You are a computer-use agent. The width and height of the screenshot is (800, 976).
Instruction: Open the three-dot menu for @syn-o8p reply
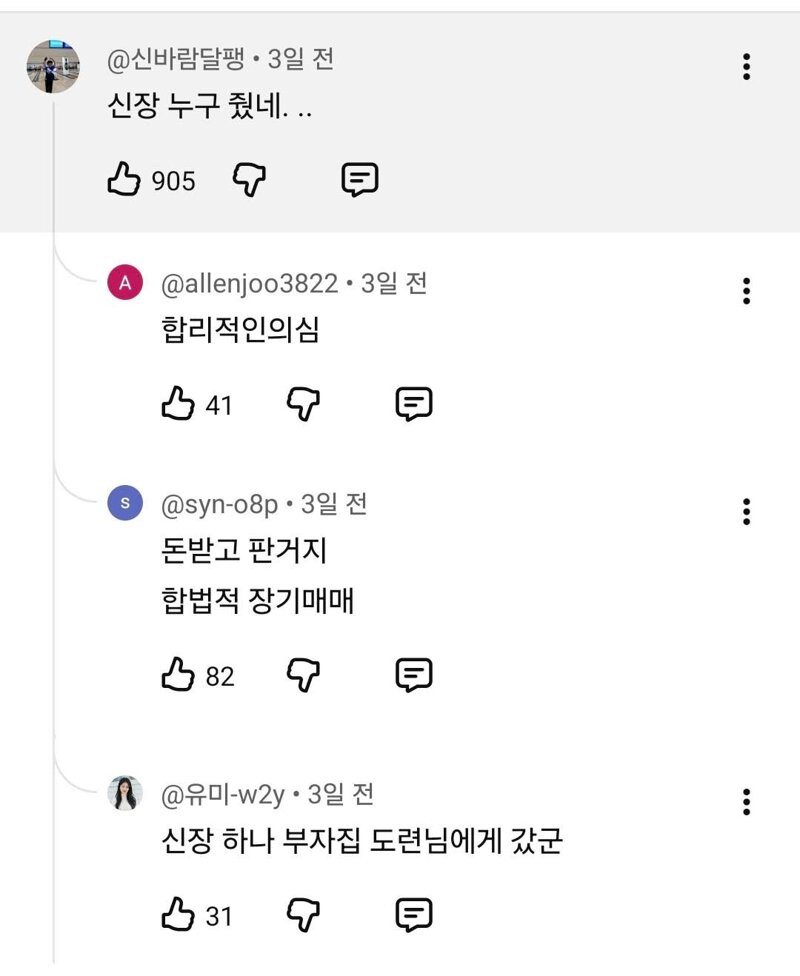[x=746, y=511]
